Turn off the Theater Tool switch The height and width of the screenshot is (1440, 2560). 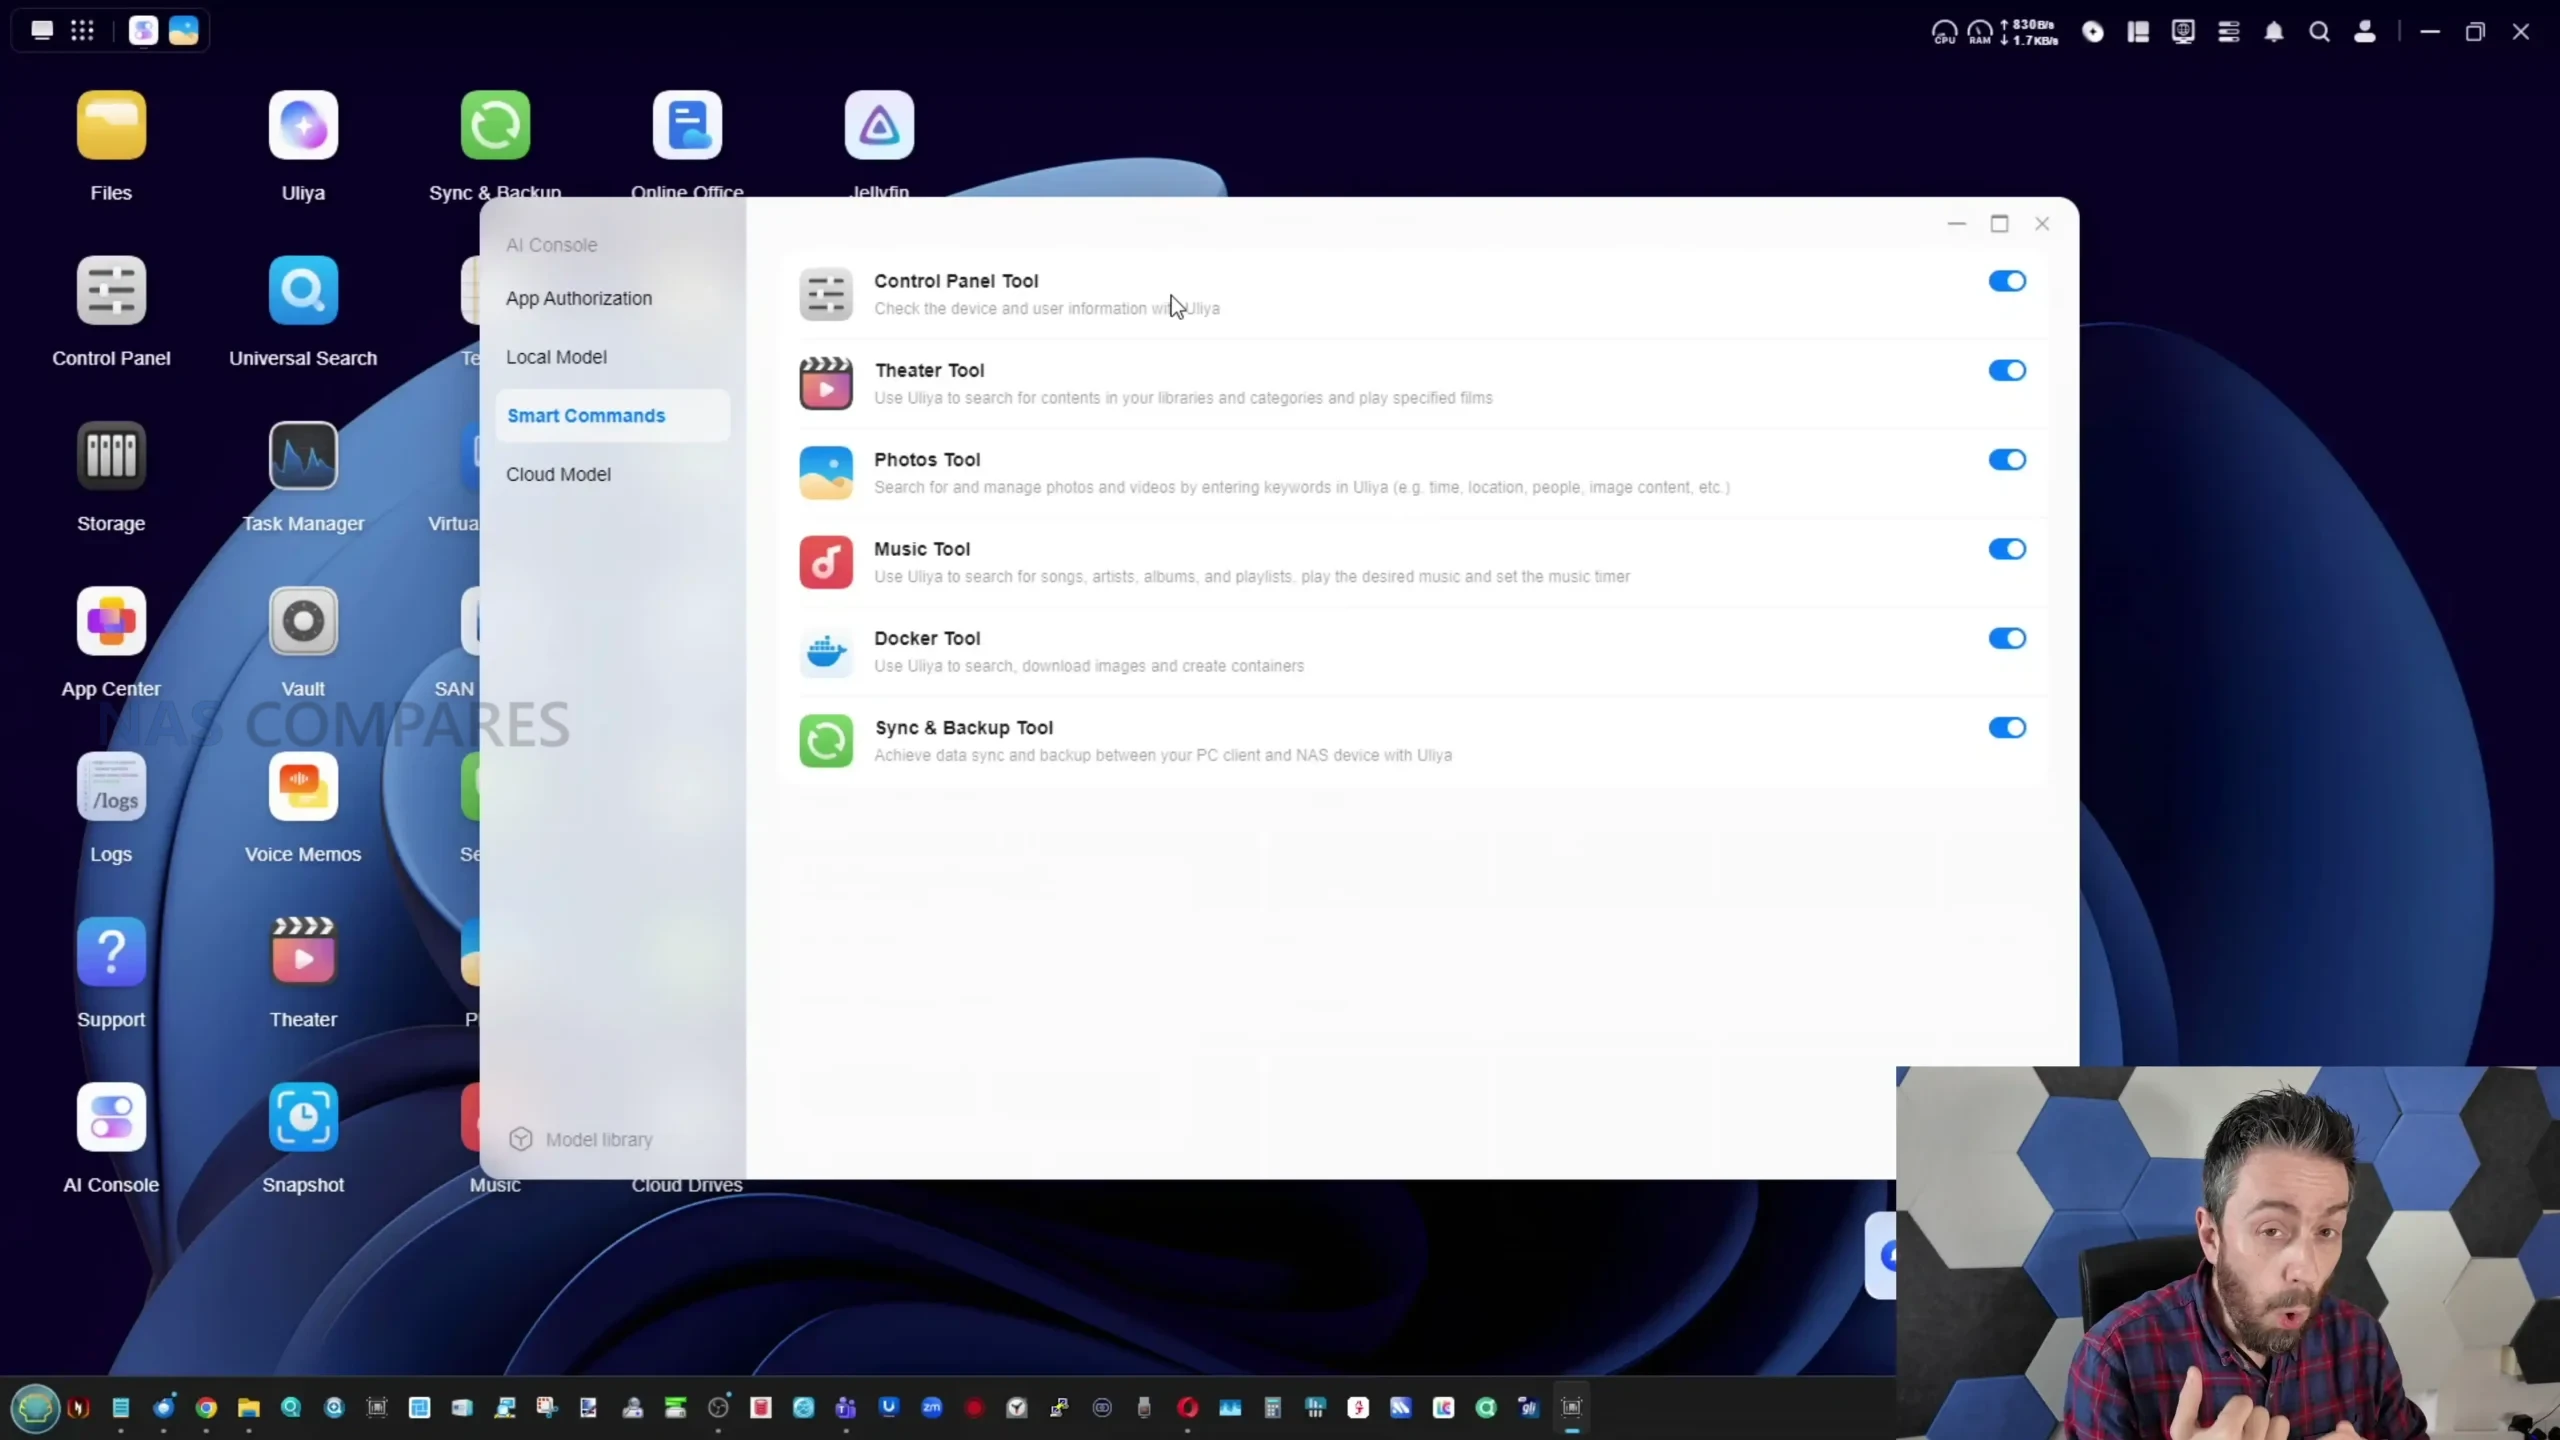2006,370
